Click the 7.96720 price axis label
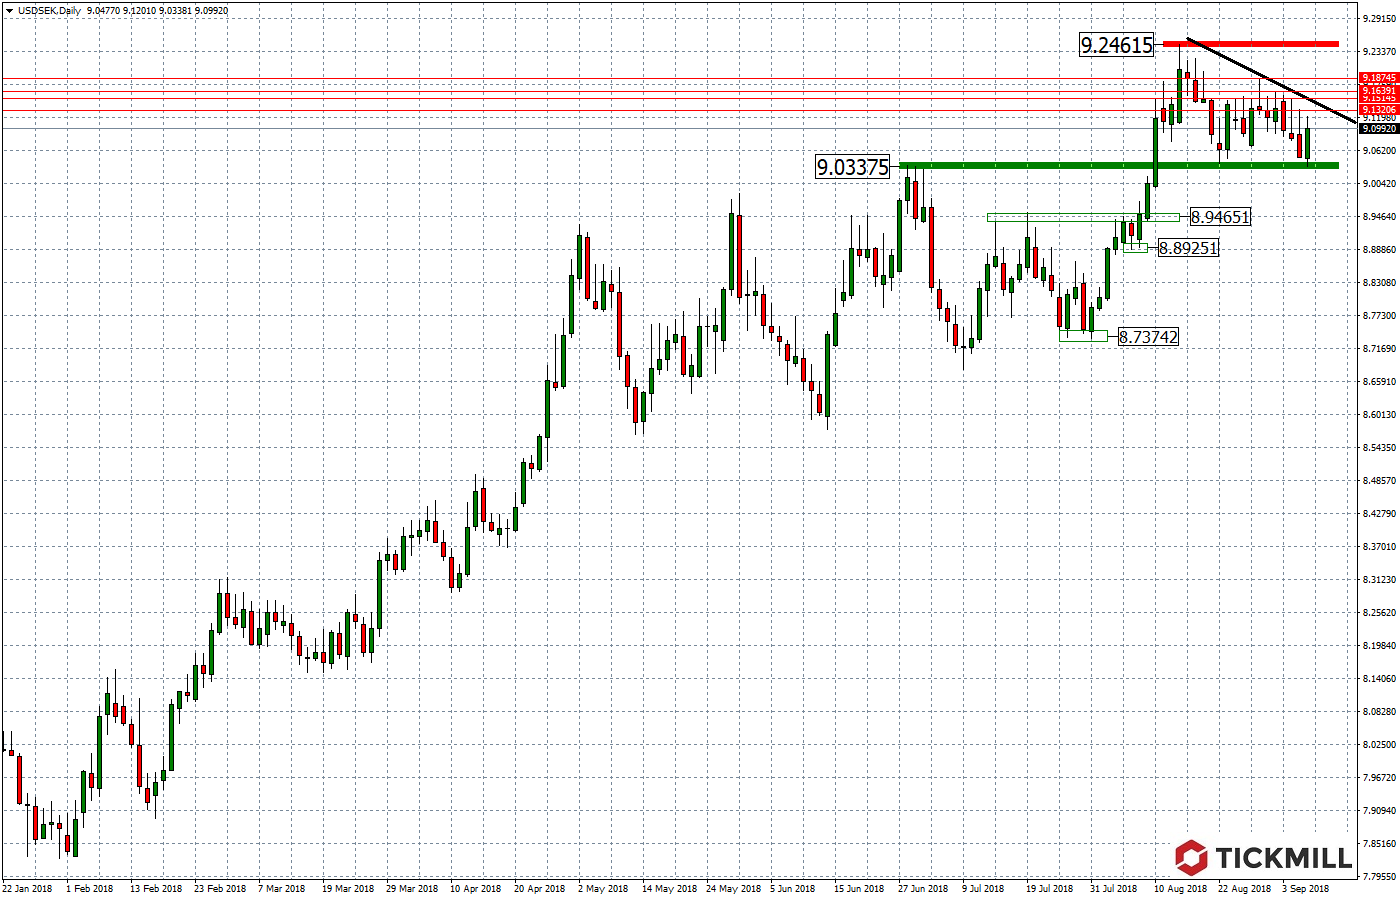The image size is (1400, 900). 1379,777
